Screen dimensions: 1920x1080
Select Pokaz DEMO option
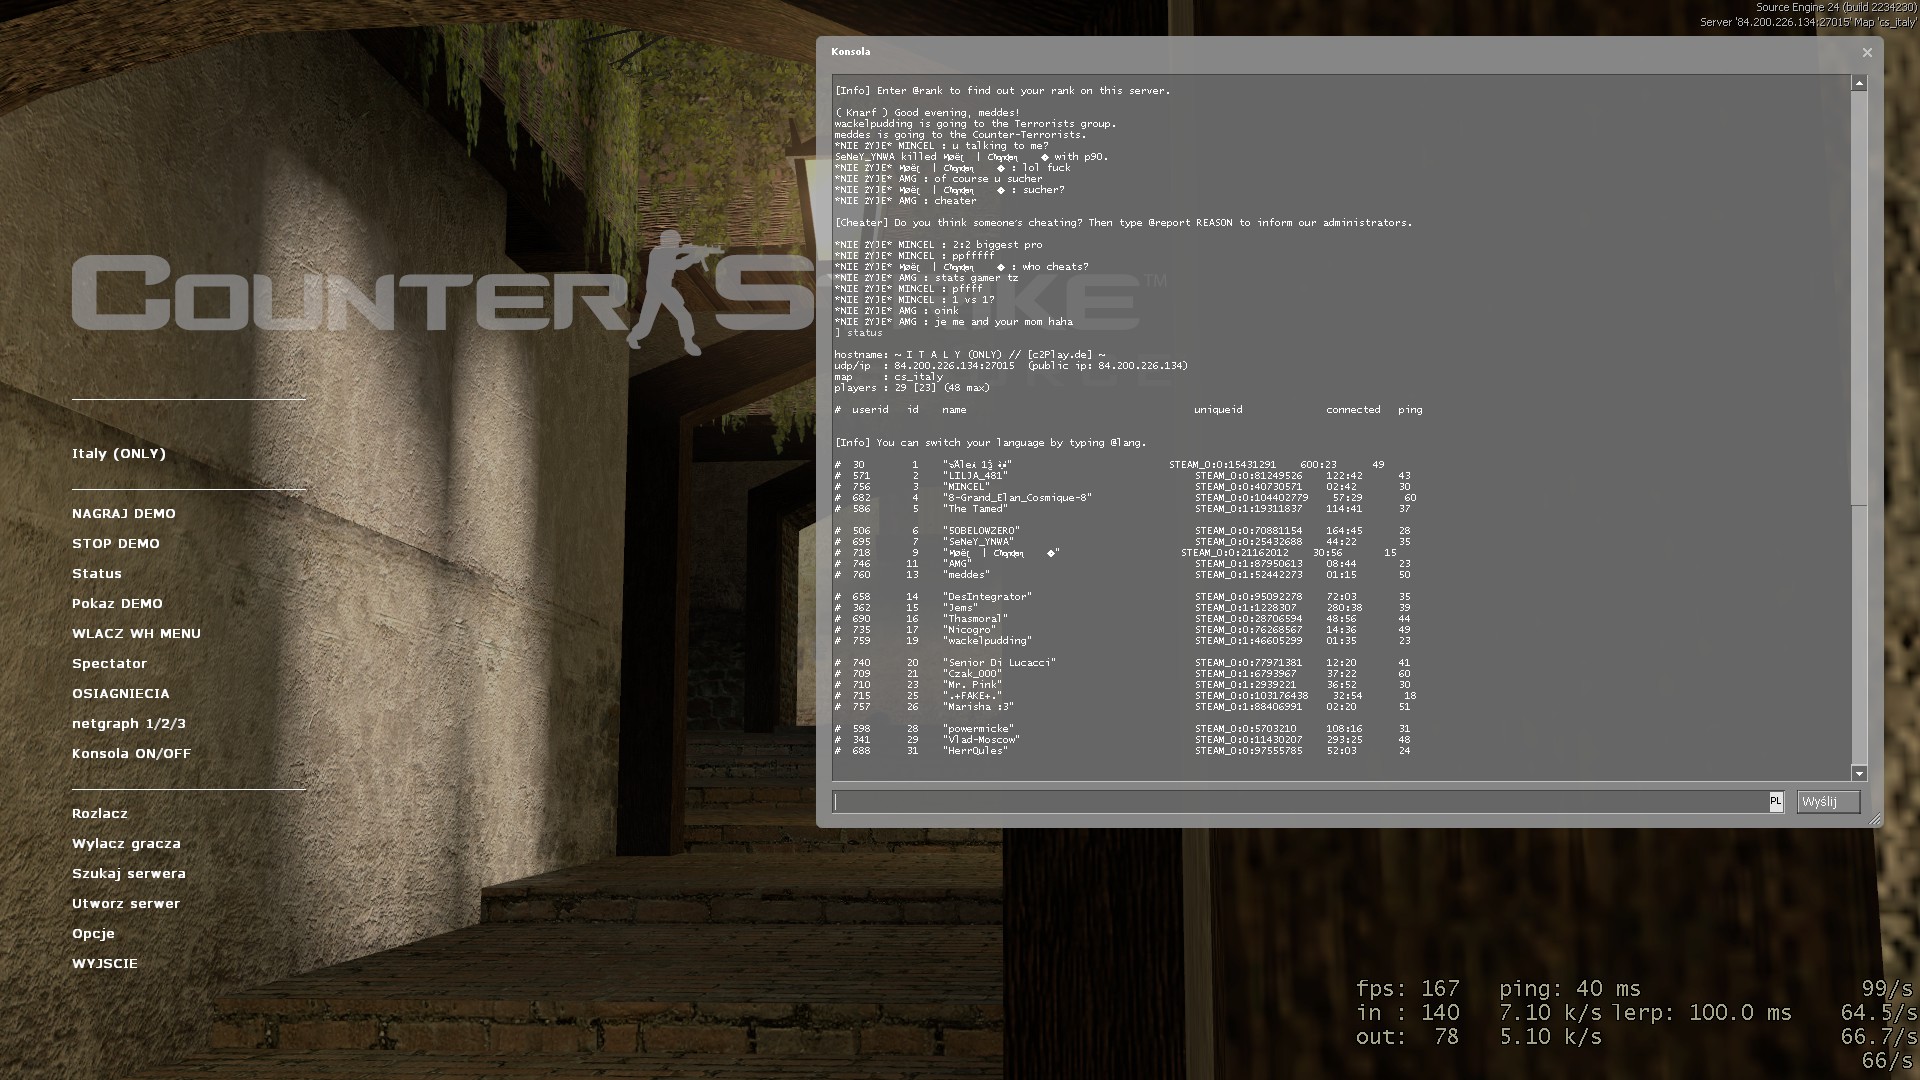116,604
